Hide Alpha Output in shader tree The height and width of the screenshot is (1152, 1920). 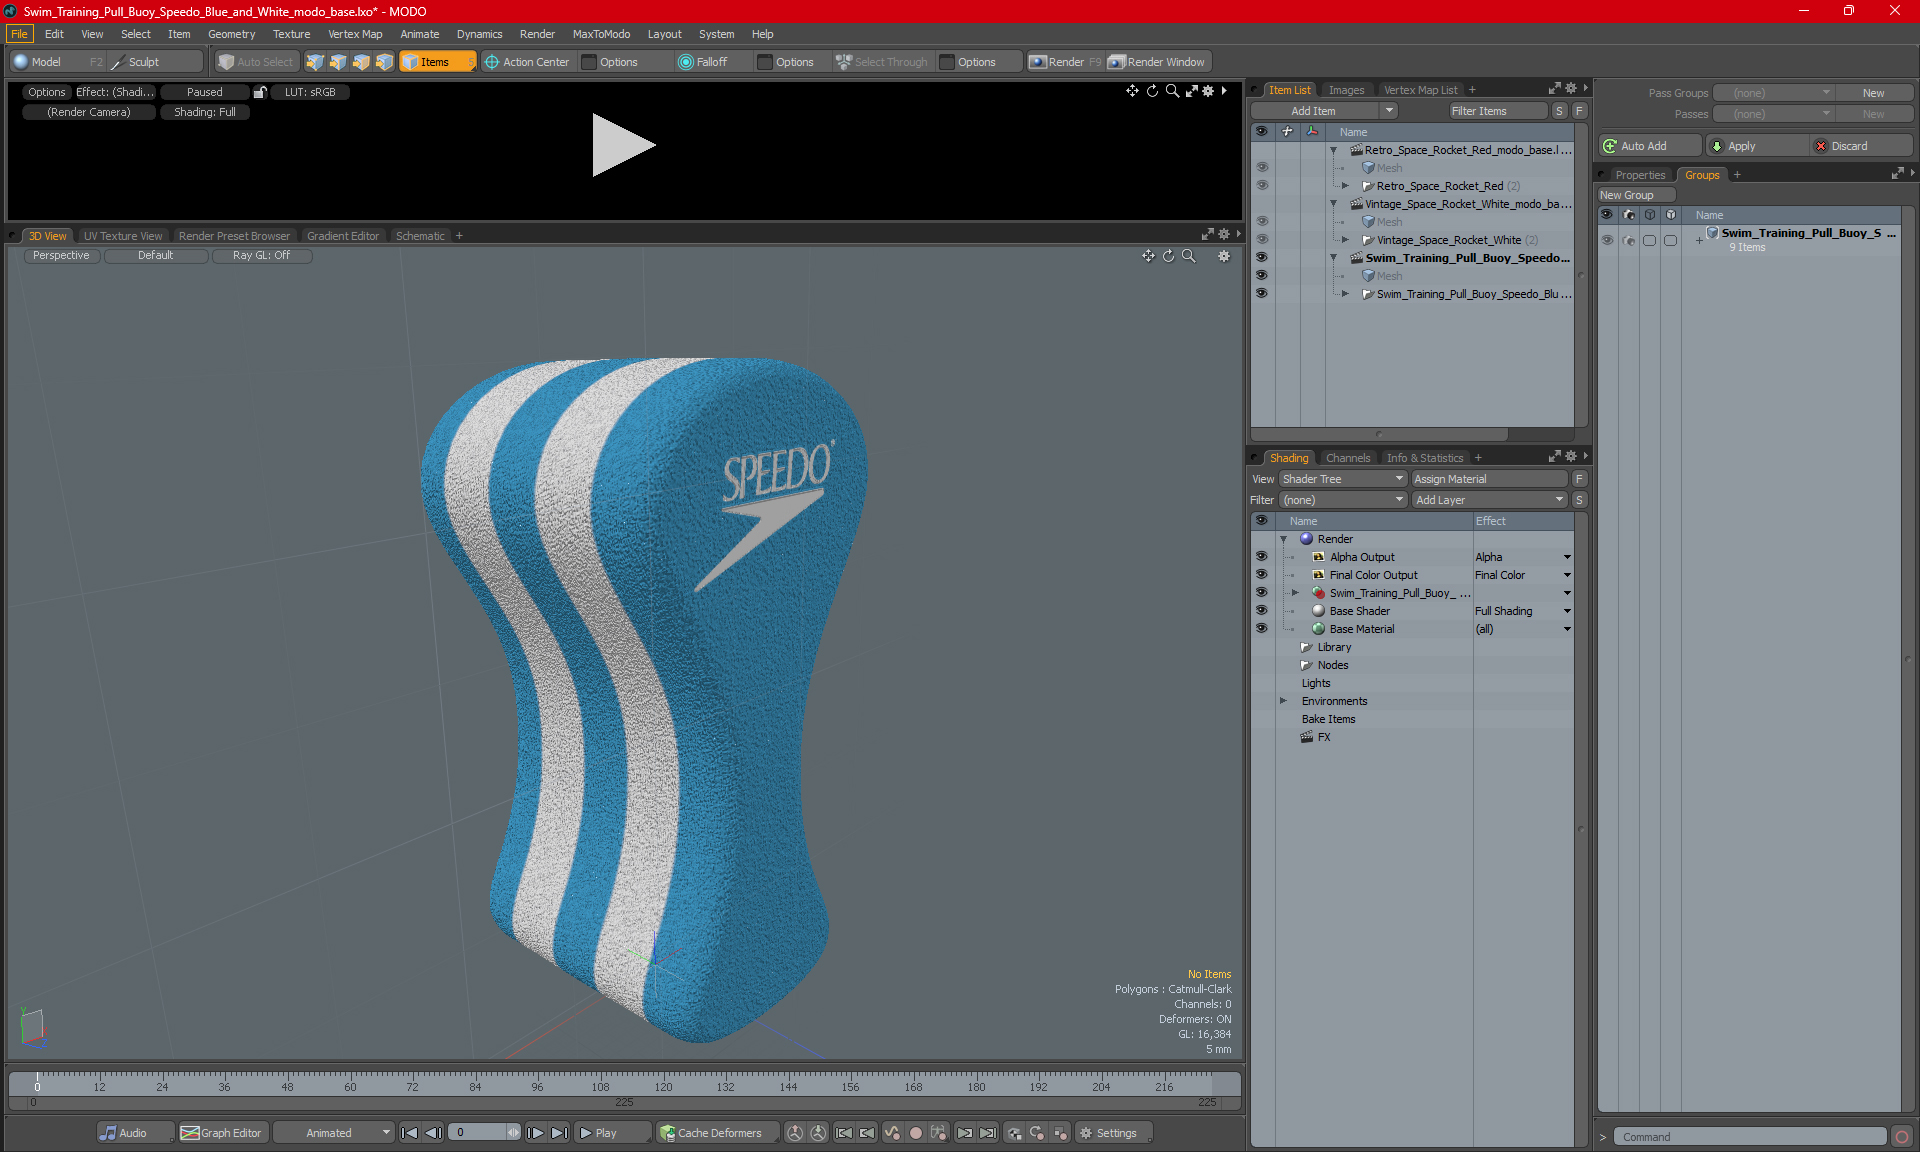click(x=1262, y=557)
